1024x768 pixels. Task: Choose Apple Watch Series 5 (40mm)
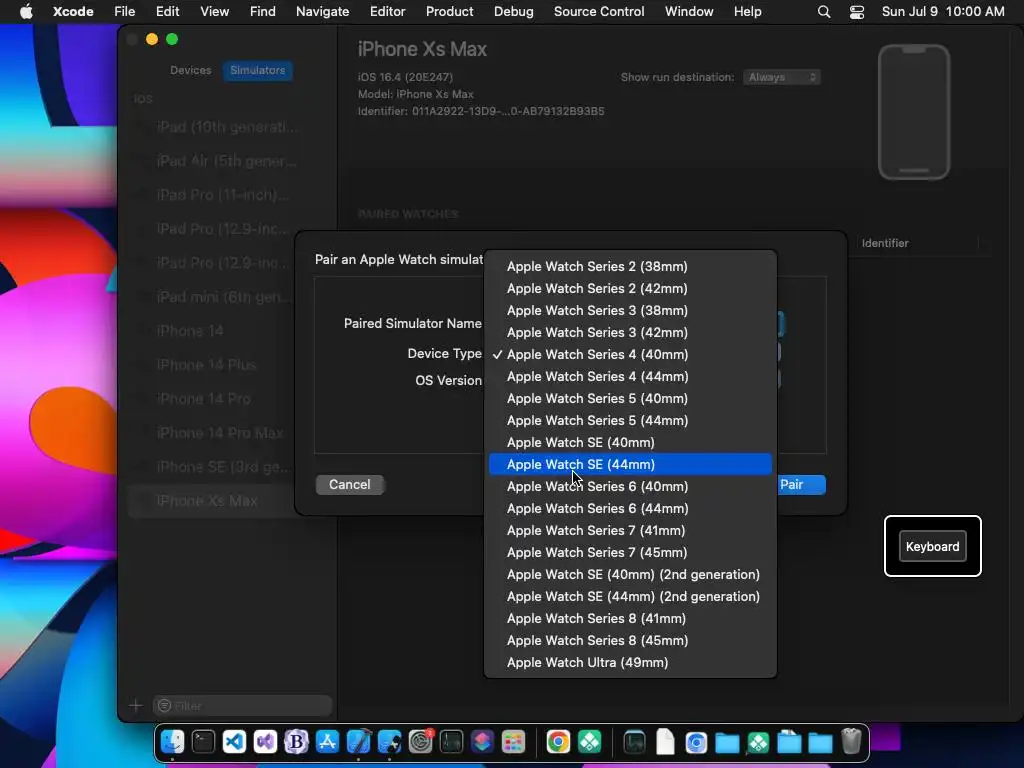(630, 398)
